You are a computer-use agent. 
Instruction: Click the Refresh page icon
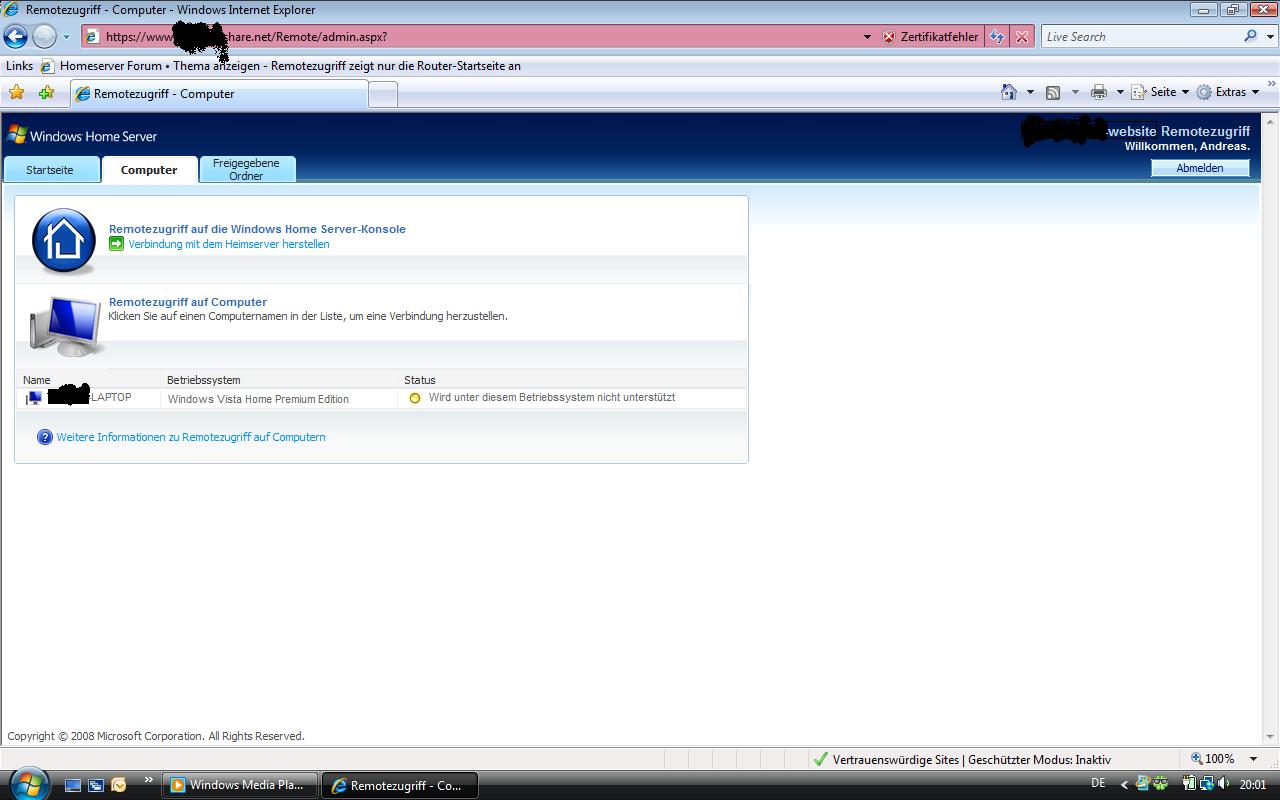(997, 37)
